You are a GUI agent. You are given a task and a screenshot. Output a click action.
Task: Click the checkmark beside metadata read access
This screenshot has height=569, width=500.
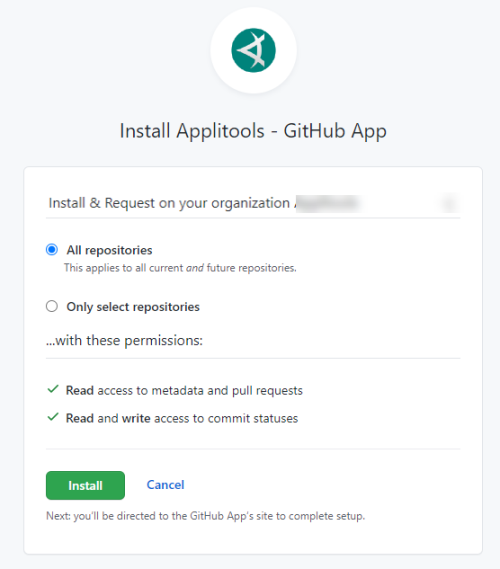(53, 389)
